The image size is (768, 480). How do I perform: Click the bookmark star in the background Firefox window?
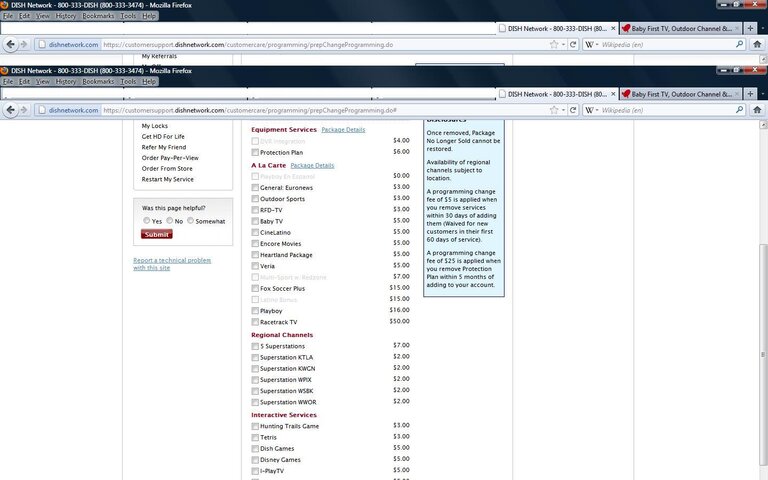554,45
